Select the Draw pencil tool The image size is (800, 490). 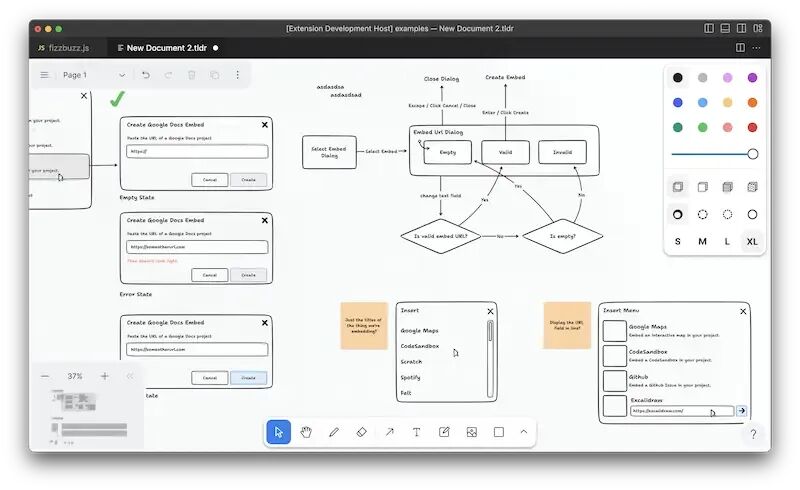tap(334, 432)
